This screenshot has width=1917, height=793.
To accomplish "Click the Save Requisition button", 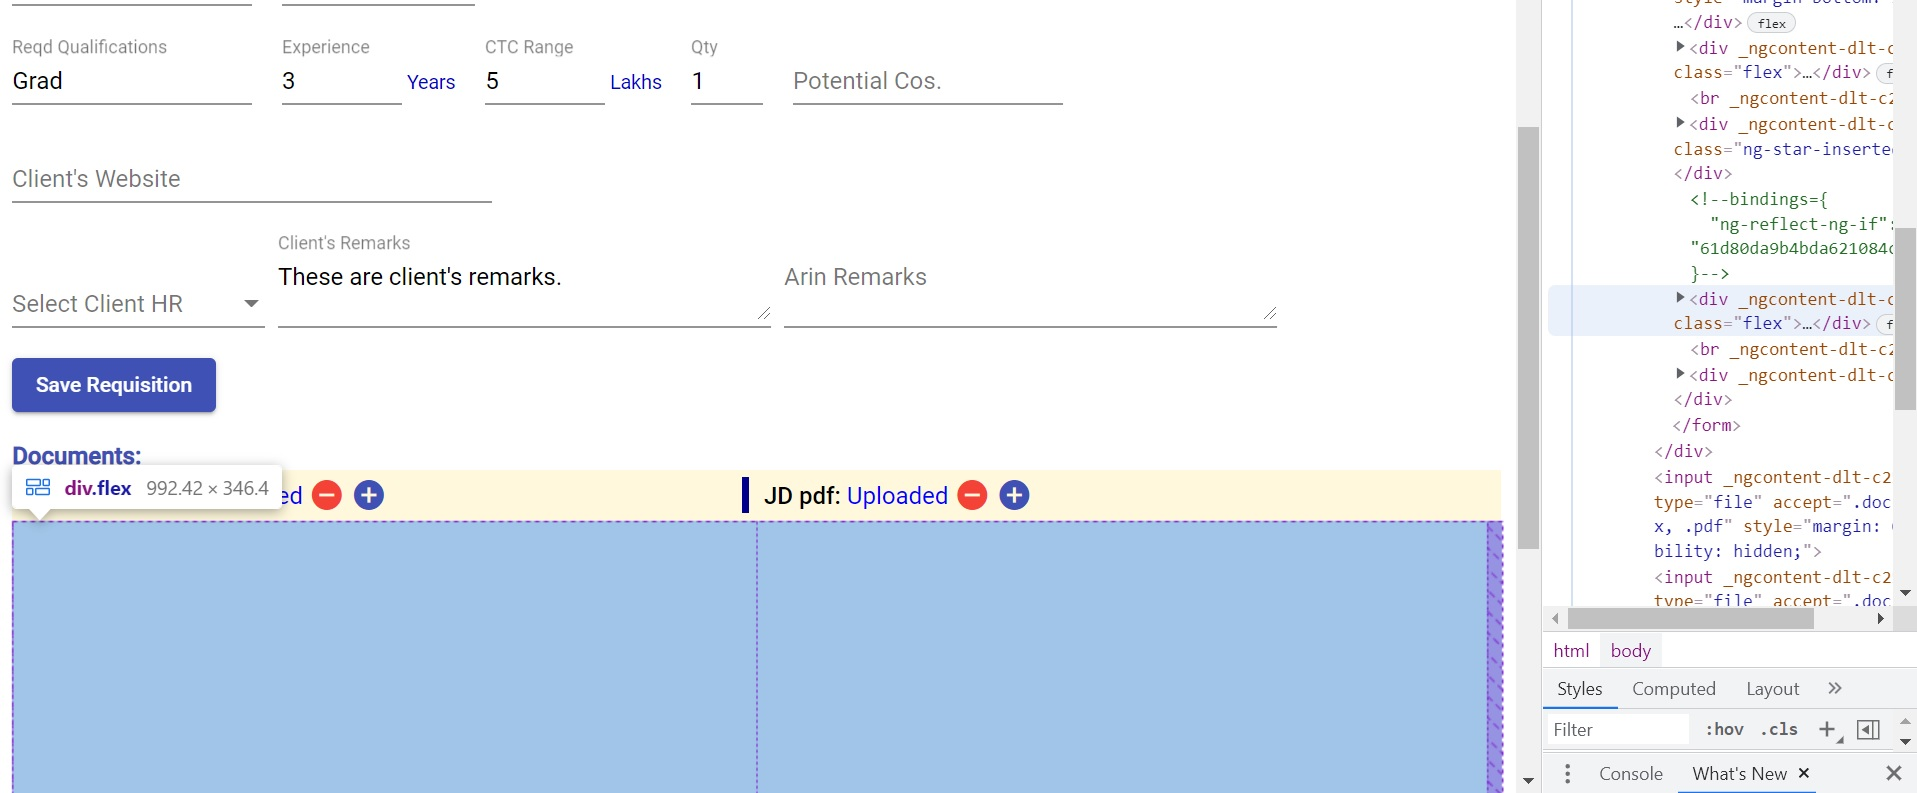I will point(114,385).
